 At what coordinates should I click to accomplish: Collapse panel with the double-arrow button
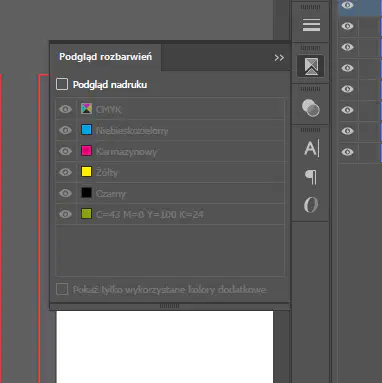(x=279, y=58)
